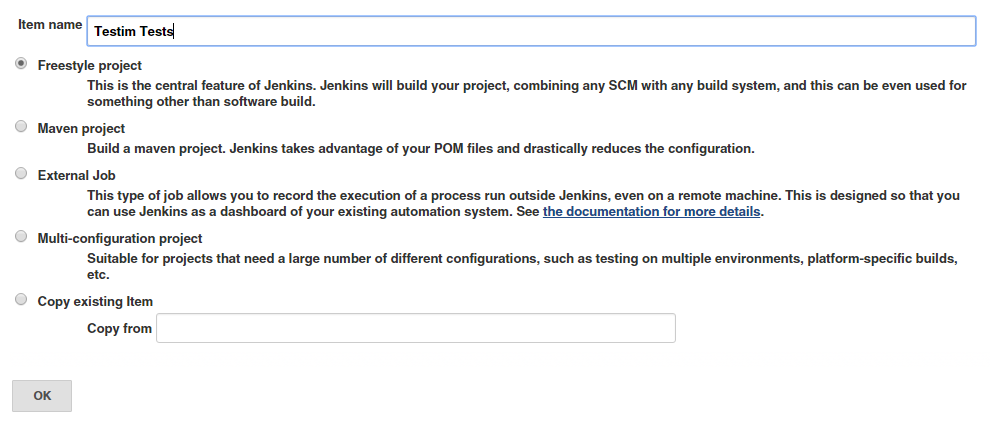Viewport: 990px width, 426px height.
Task: Click the Copy from label
Action: click(x=119, y=328)
